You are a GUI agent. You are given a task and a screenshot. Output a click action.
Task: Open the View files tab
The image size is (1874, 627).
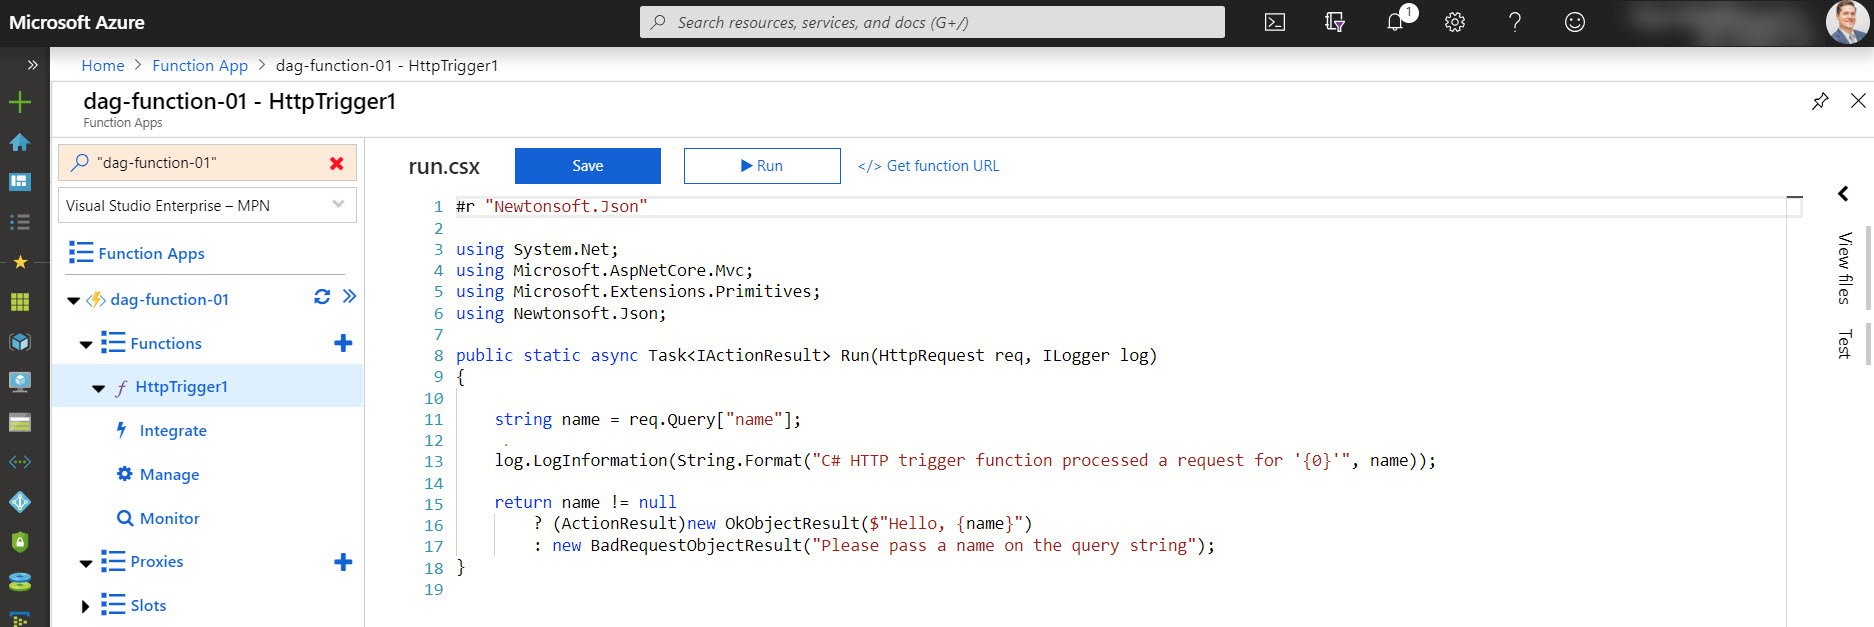1845,268
